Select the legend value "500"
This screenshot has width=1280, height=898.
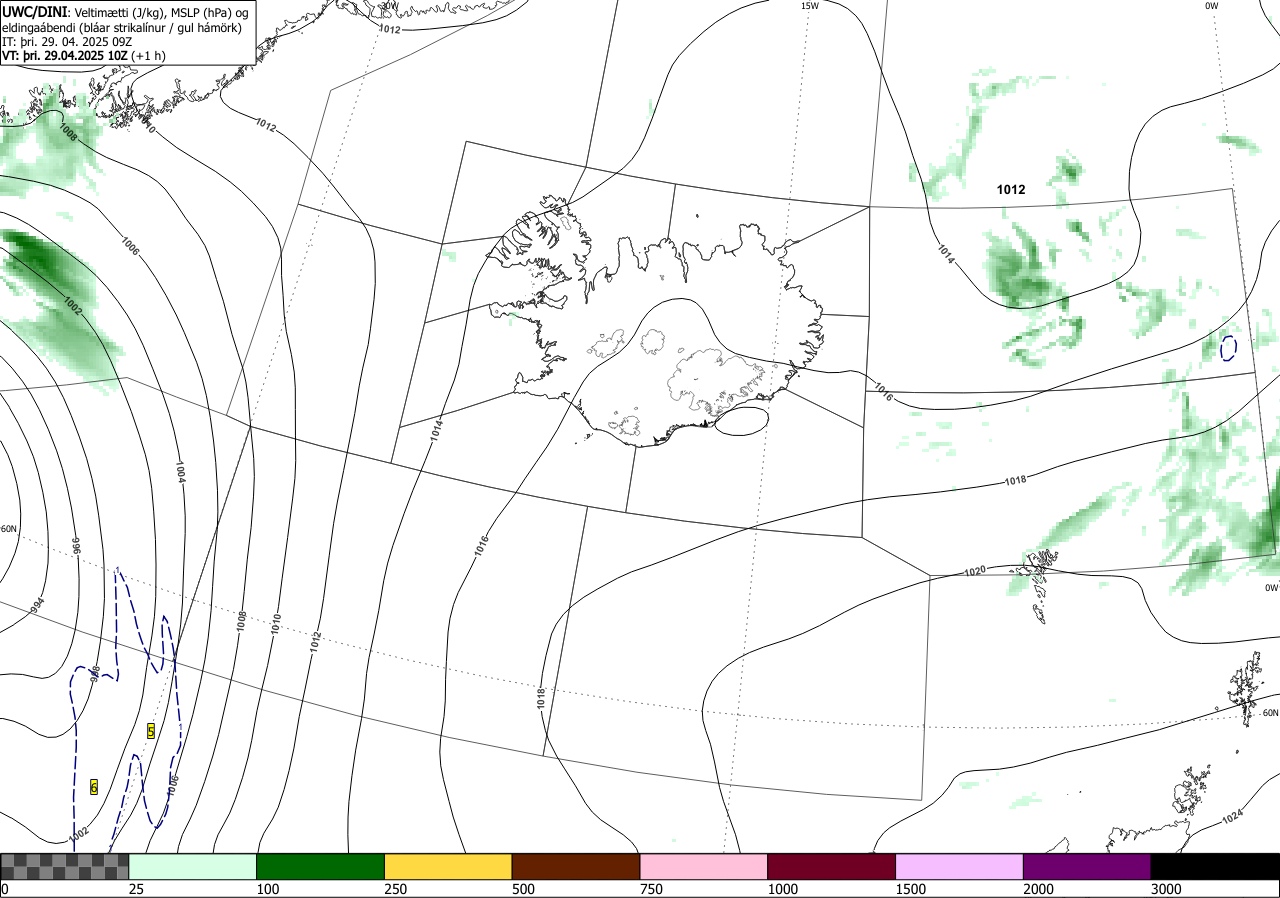coord(524,889)
